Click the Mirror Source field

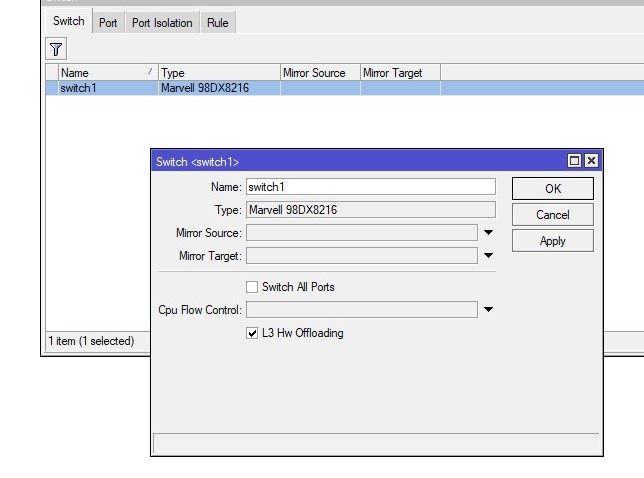pyautogui.click(x=362, y=232)
